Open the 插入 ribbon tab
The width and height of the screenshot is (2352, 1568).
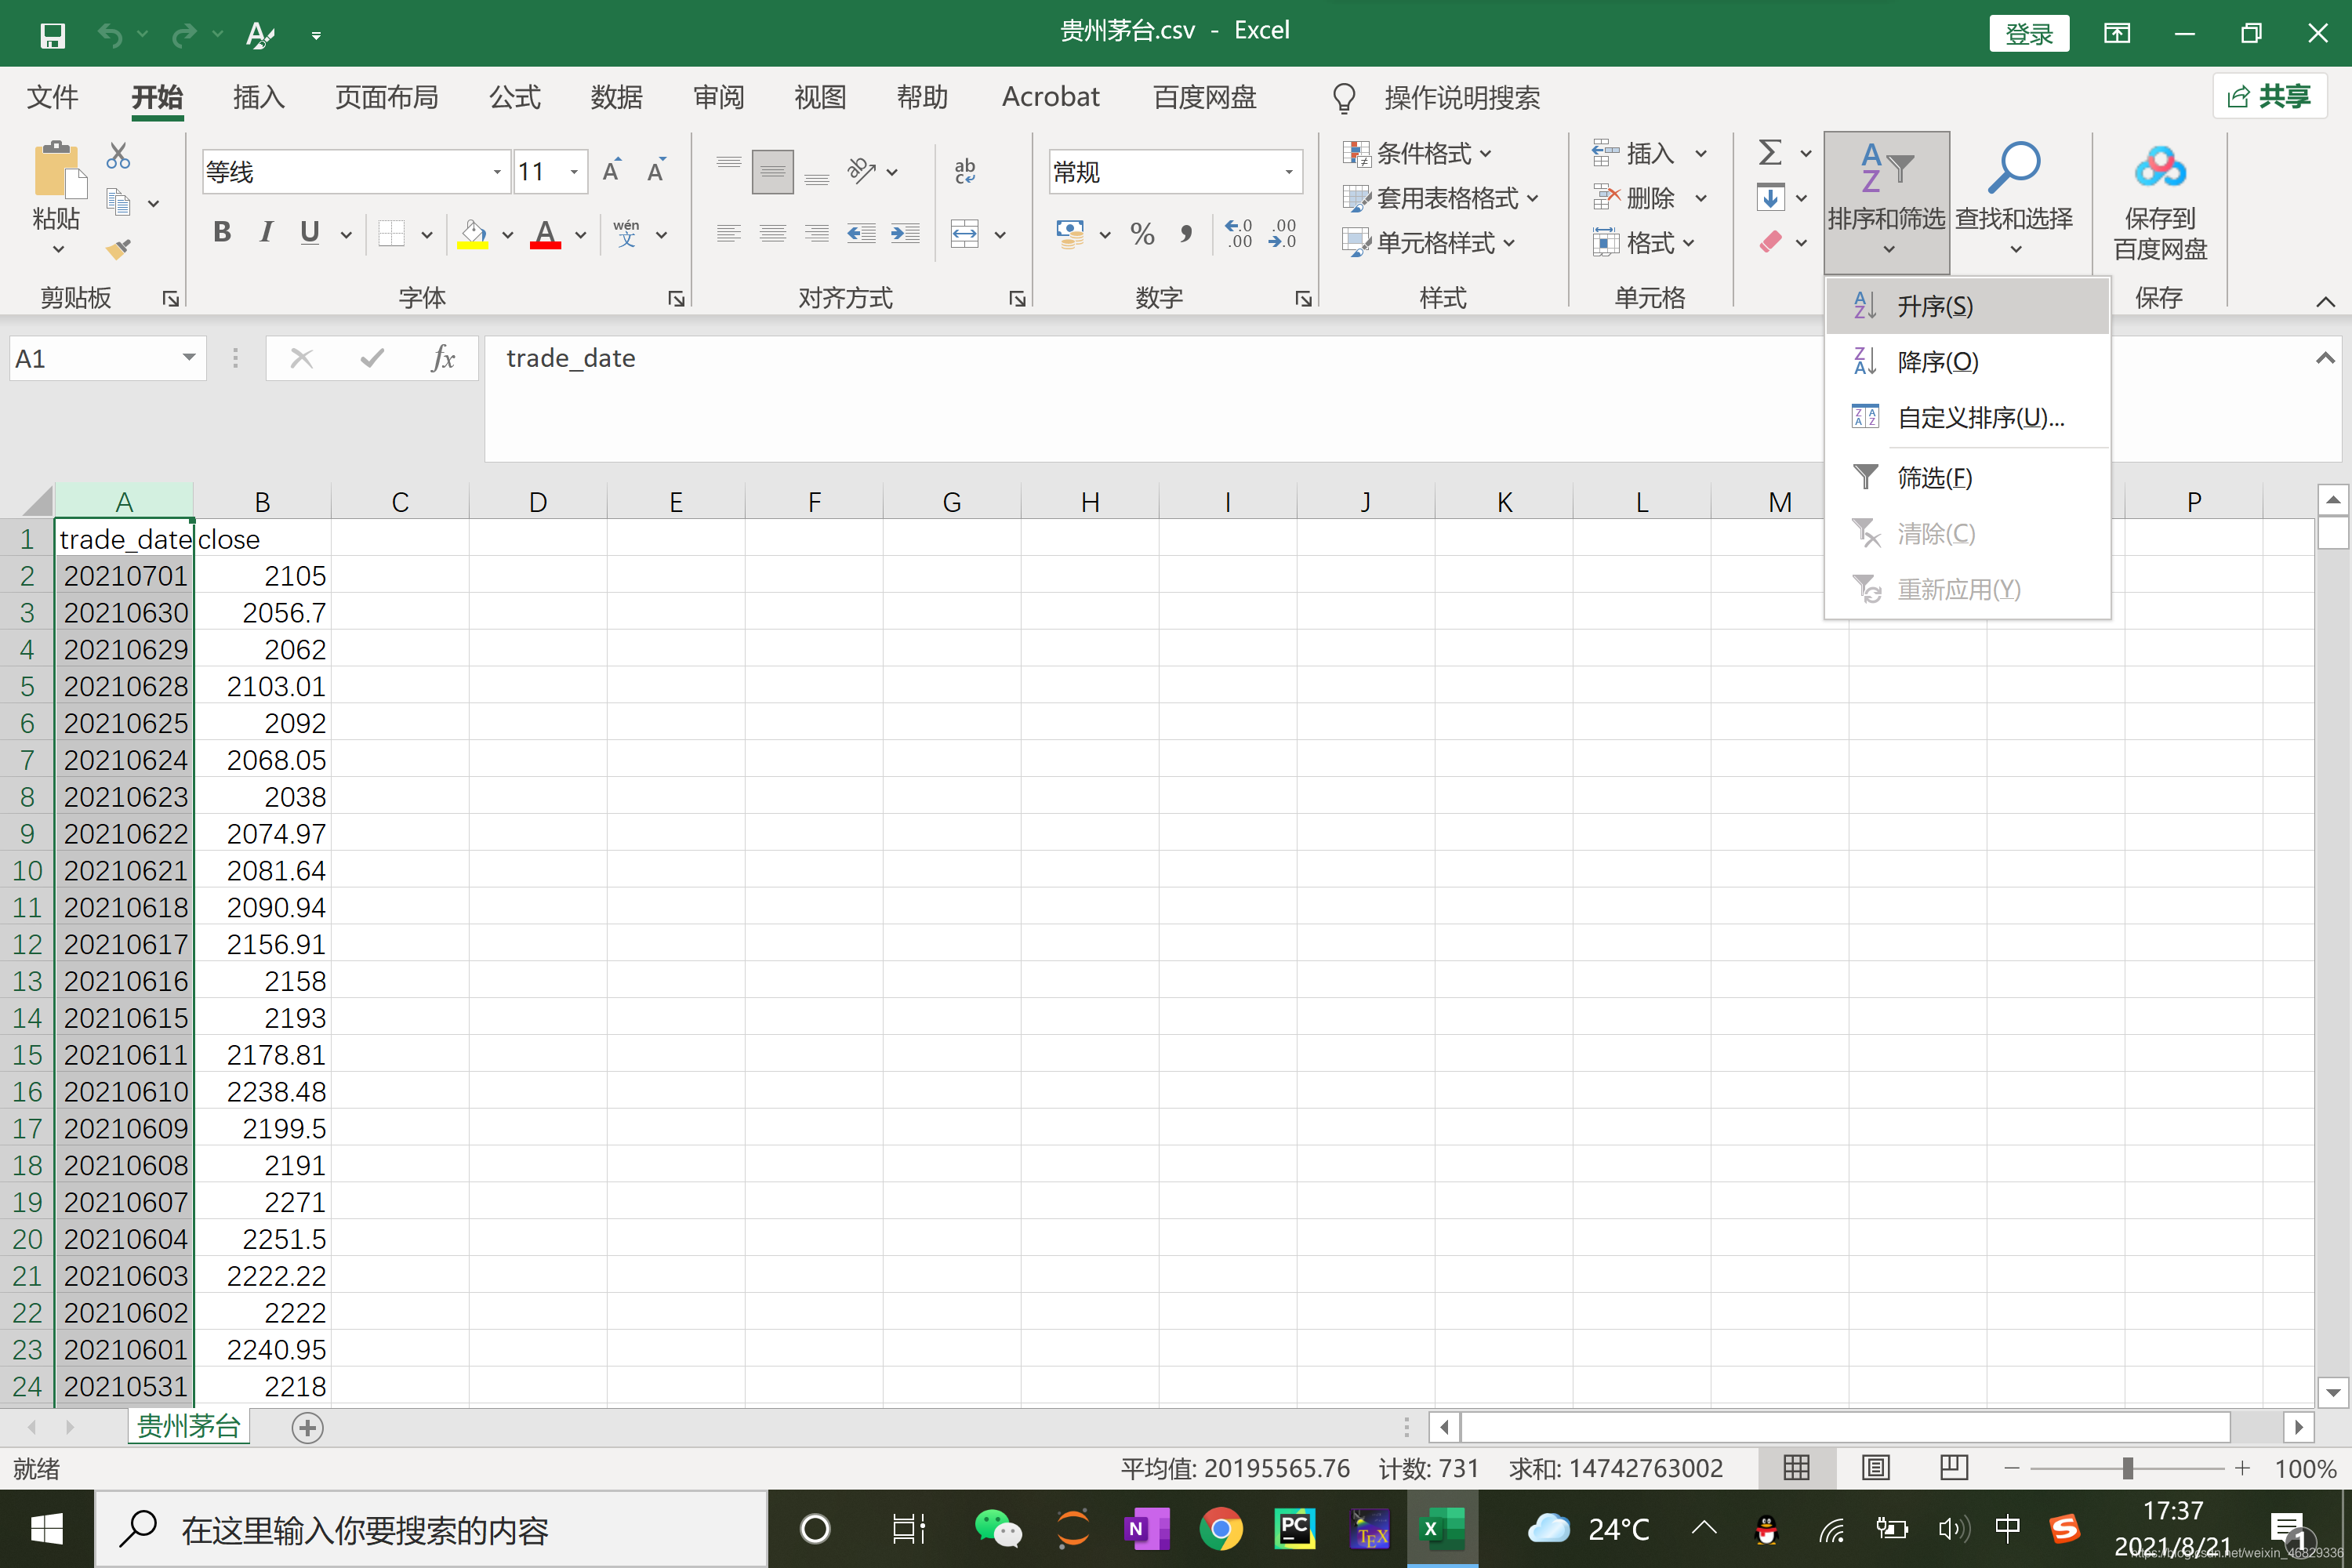click(258, 97)
